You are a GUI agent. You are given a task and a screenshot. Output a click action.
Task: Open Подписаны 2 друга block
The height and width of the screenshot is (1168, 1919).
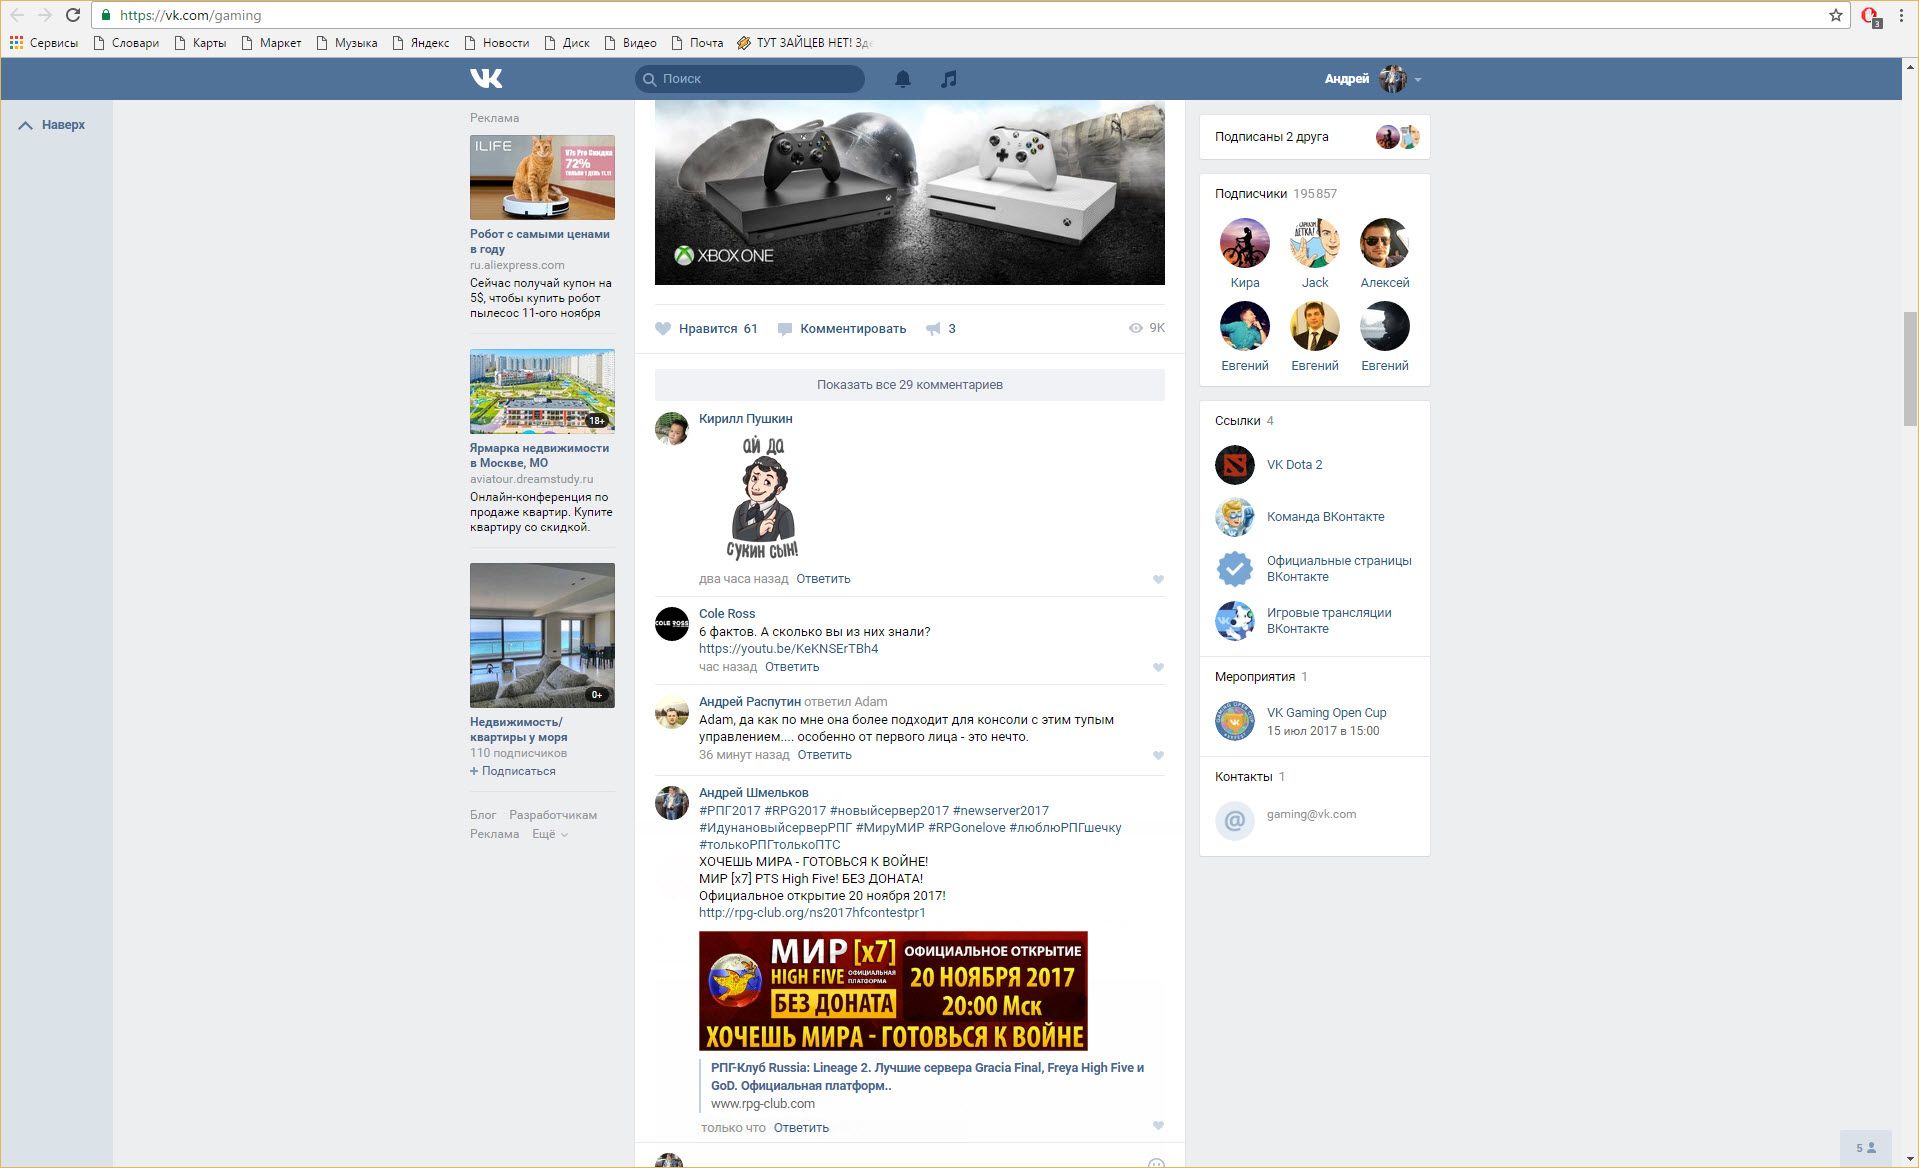[1315, 137]
